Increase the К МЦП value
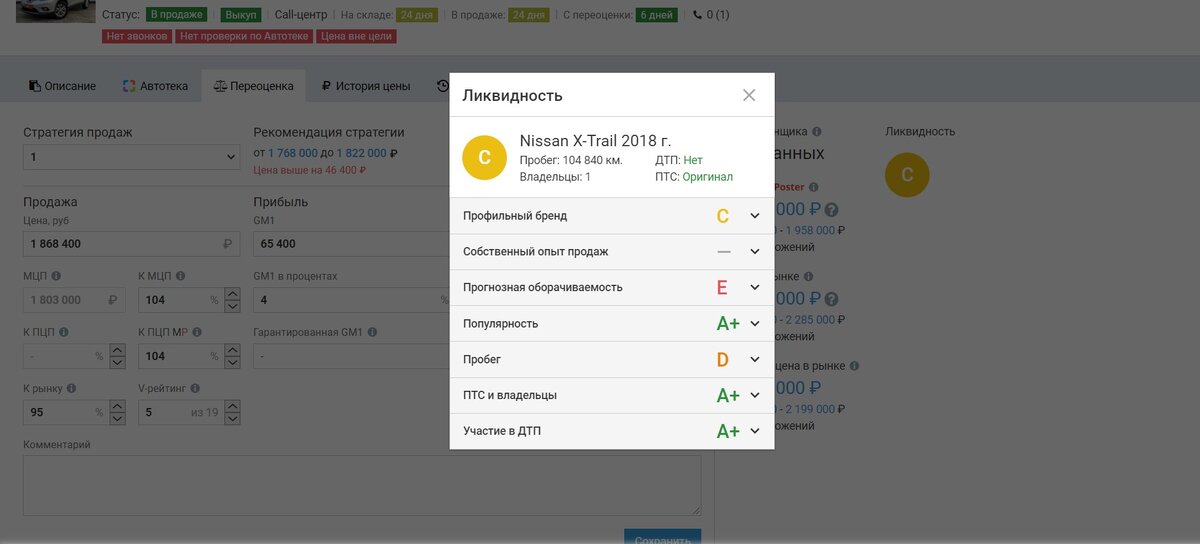Screen dimensions: 1200x544 click(232, 294)
